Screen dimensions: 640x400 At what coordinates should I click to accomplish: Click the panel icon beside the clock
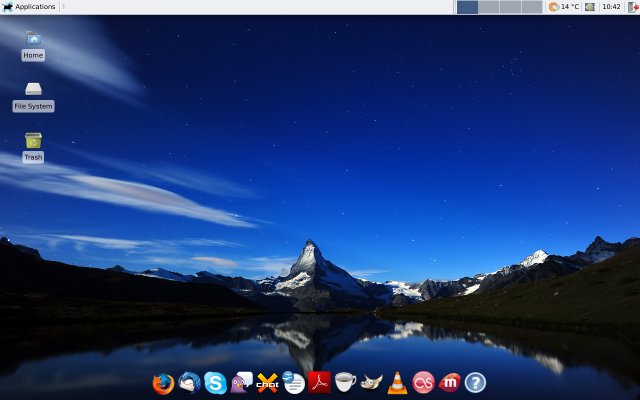590,7
